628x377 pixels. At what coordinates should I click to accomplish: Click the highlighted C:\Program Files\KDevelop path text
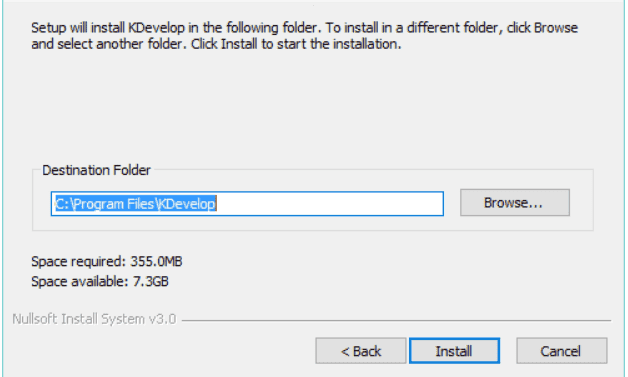click(135, 204)
